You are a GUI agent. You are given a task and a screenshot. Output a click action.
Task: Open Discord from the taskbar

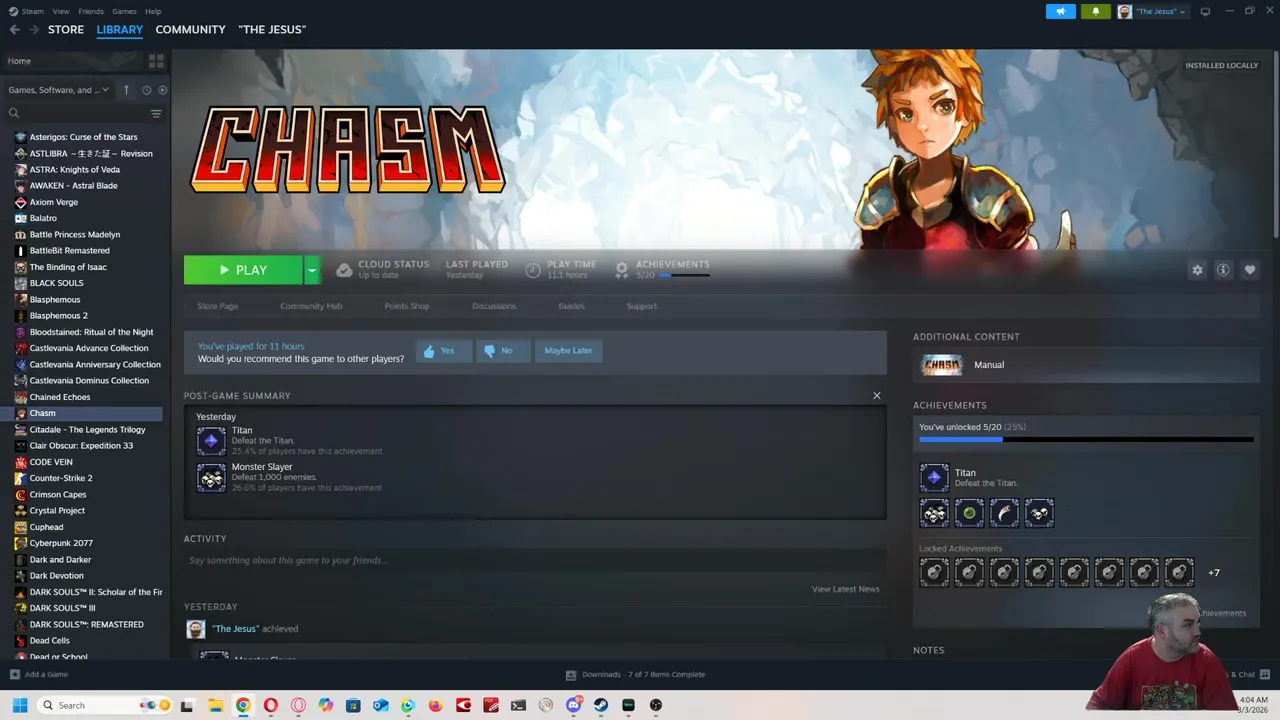coord(573,705)
